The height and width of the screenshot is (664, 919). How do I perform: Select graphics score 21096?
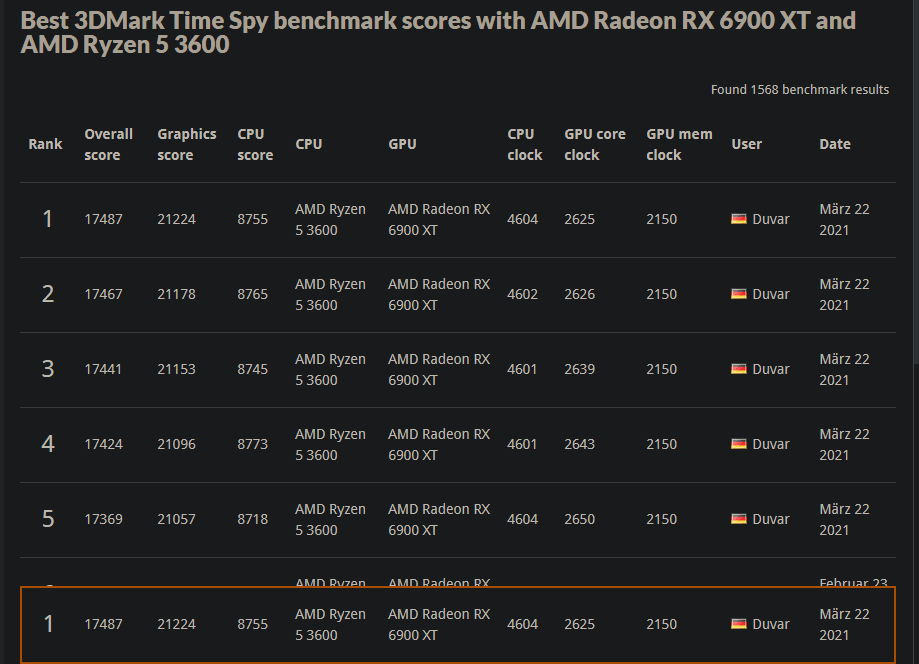(176, 444)
